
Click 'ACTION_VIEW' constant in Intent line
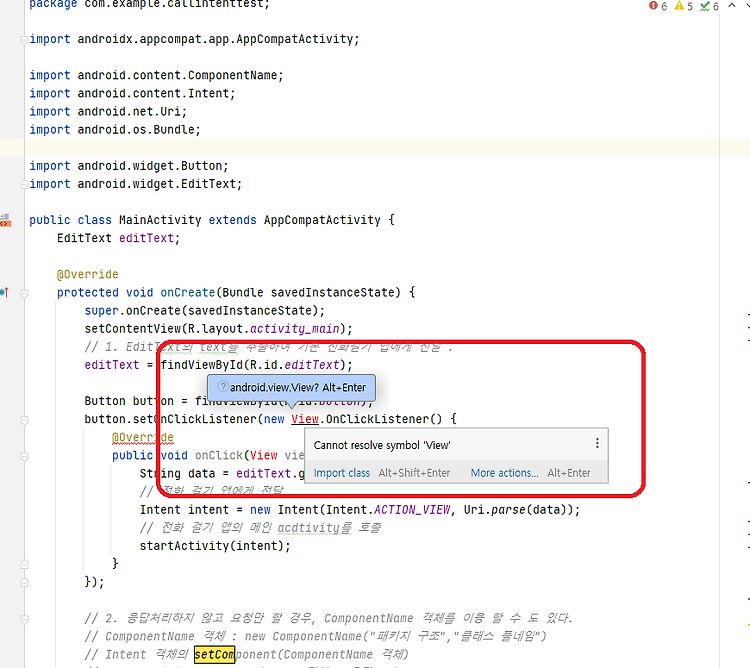[412, 510]
